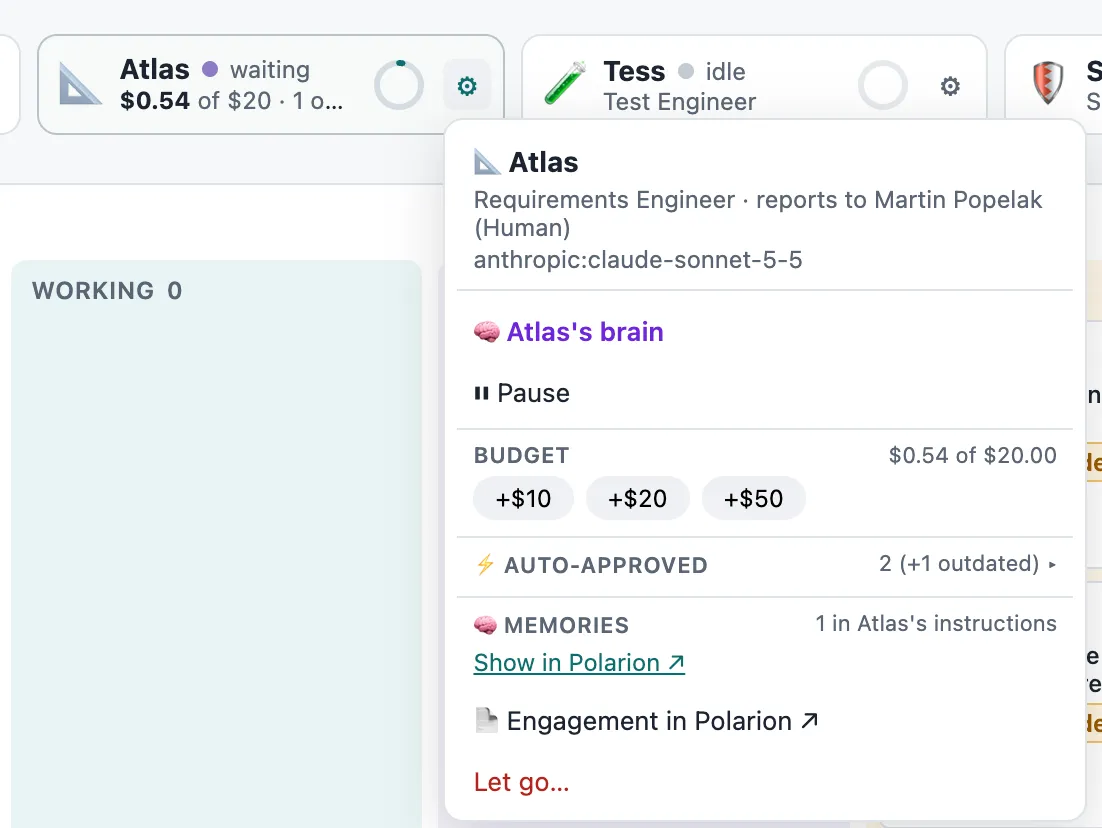Add $20 to Atlas budget

pyautogui.click(x=637, y=498)
